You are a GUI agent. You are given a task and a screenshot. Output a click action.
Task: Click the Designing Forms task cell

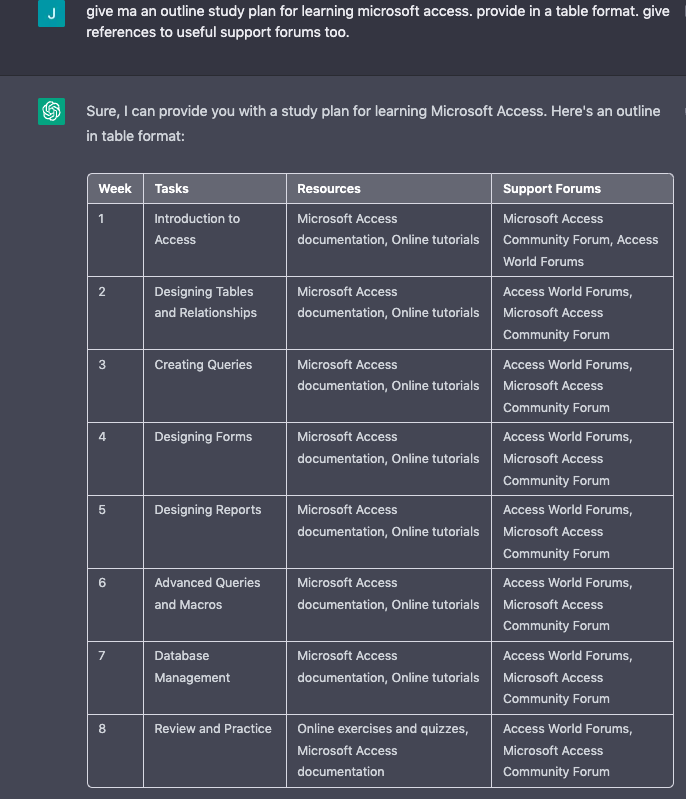pos(203,437)
